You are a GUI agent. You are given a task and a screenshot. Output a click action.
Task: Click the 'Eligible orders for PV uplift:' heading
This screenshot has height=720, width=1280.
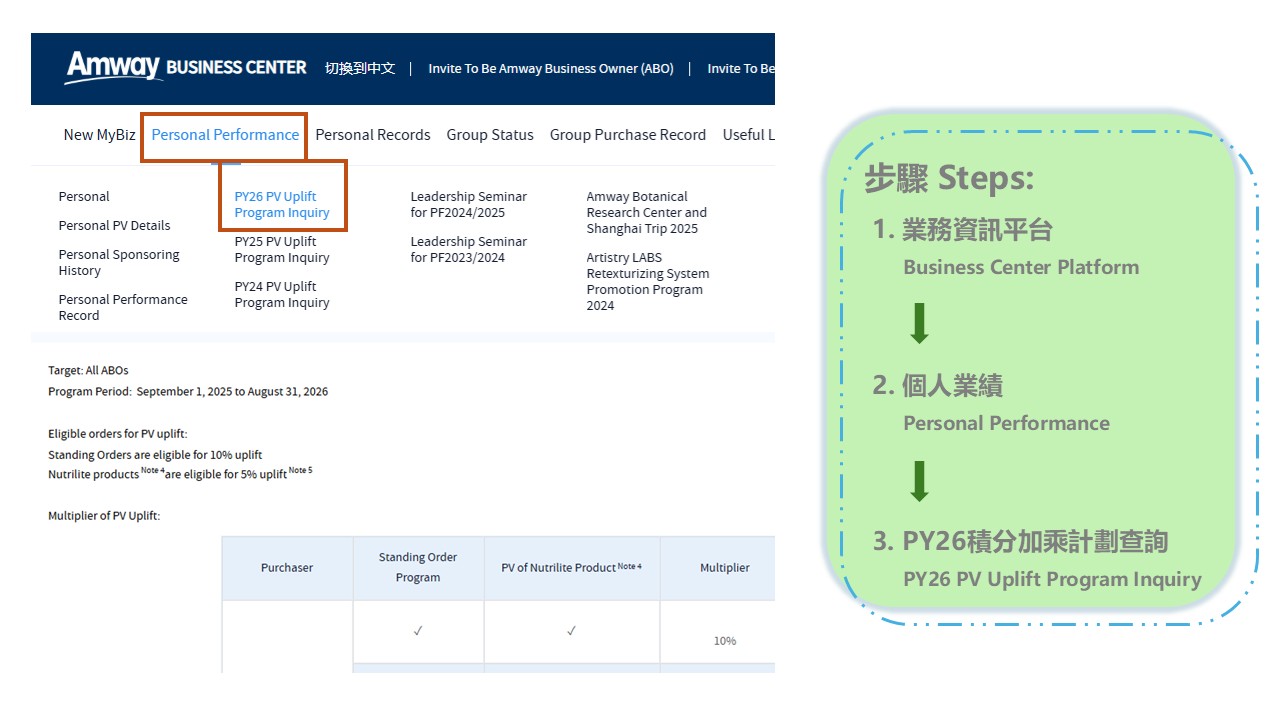point(118,434)
